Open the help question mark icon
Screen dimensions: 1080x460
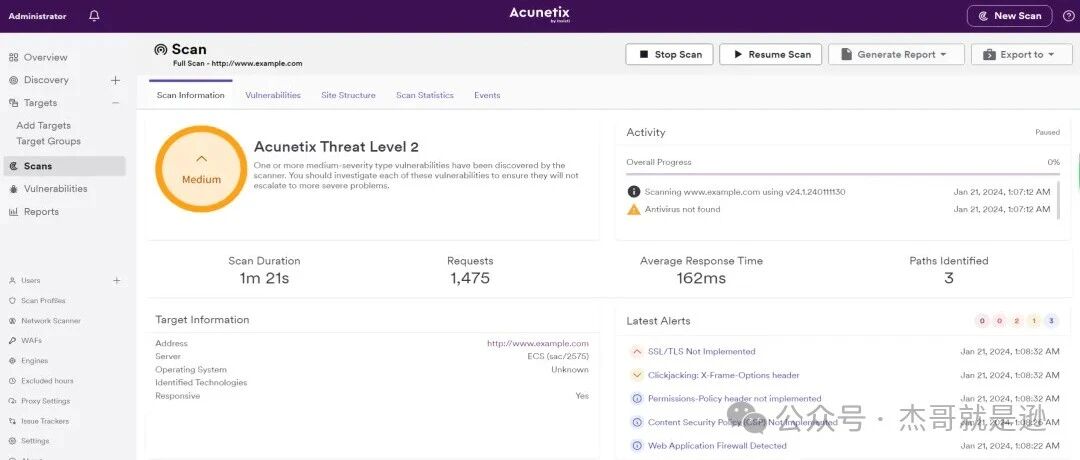tap(1068, 16)
